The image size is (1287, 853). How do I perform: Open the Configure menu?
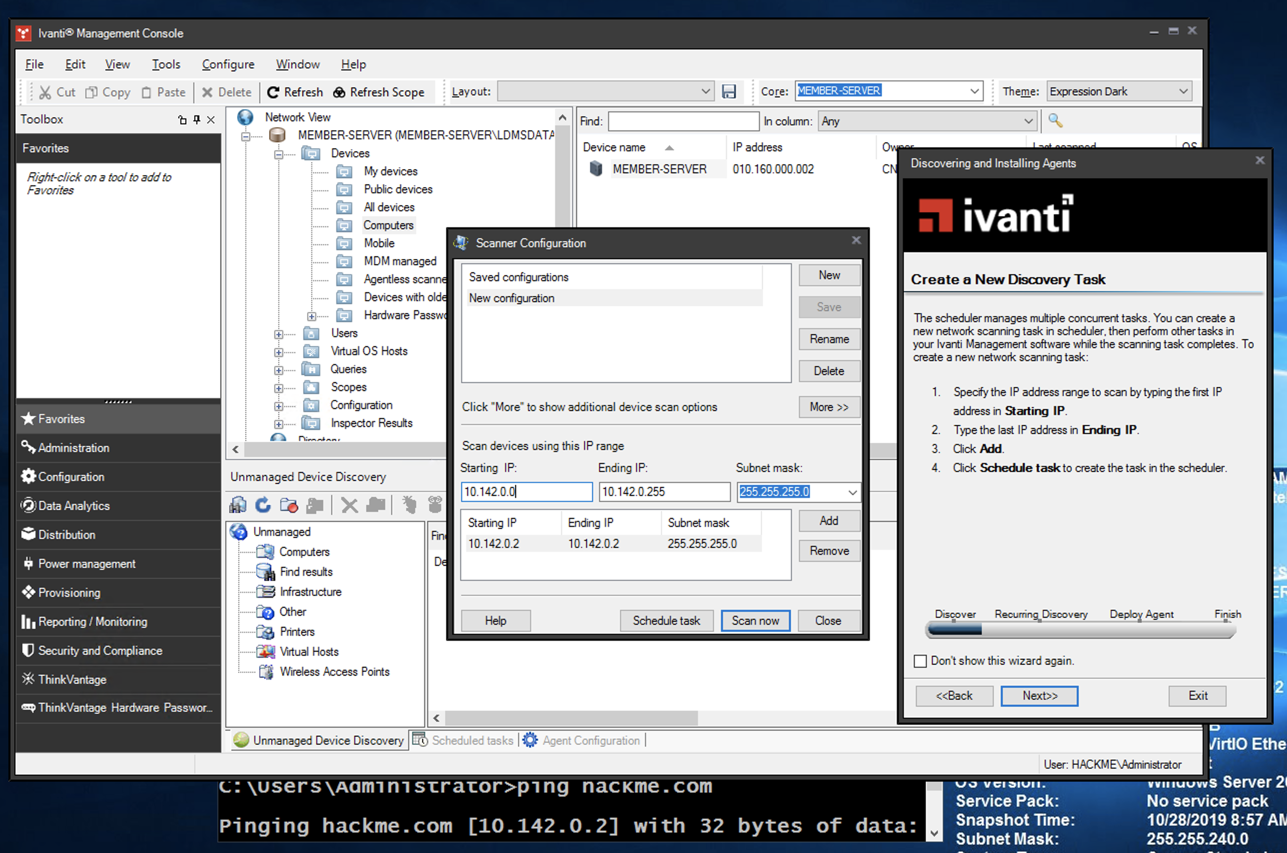[227, 64]
